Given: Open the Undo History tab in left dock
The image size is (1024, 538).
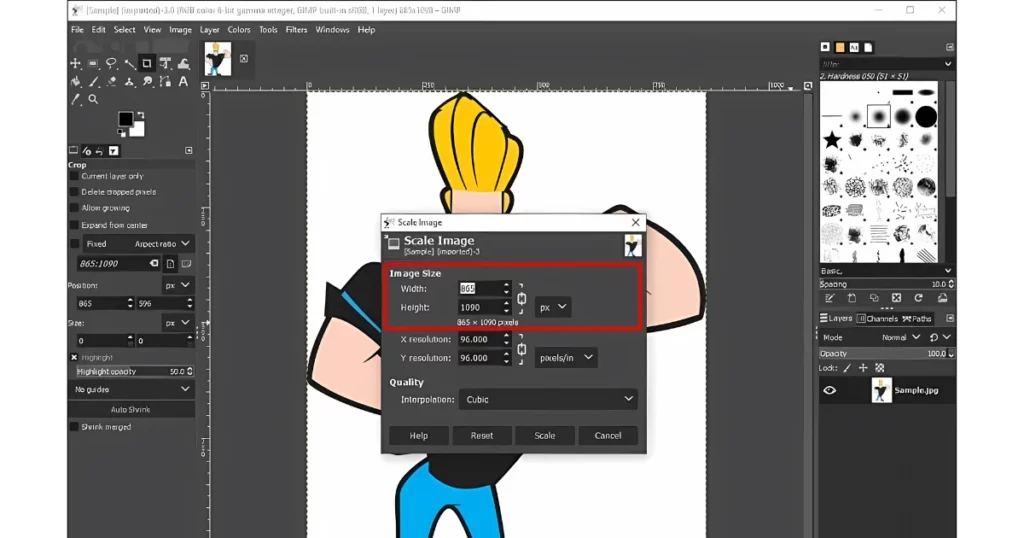Looking at the screenshot, I should tap(99, 151).
